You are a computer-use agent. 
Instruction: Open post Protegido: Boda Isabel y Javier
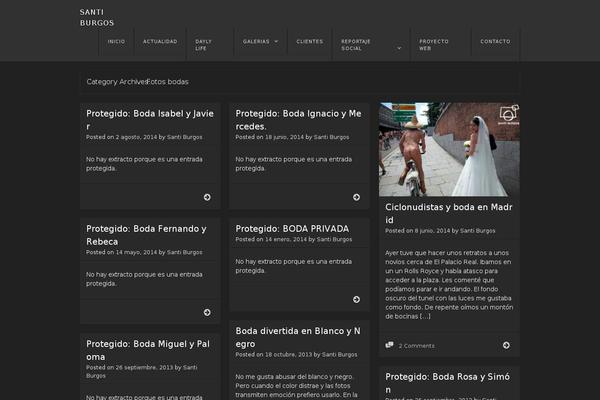(x=150, y=120)
